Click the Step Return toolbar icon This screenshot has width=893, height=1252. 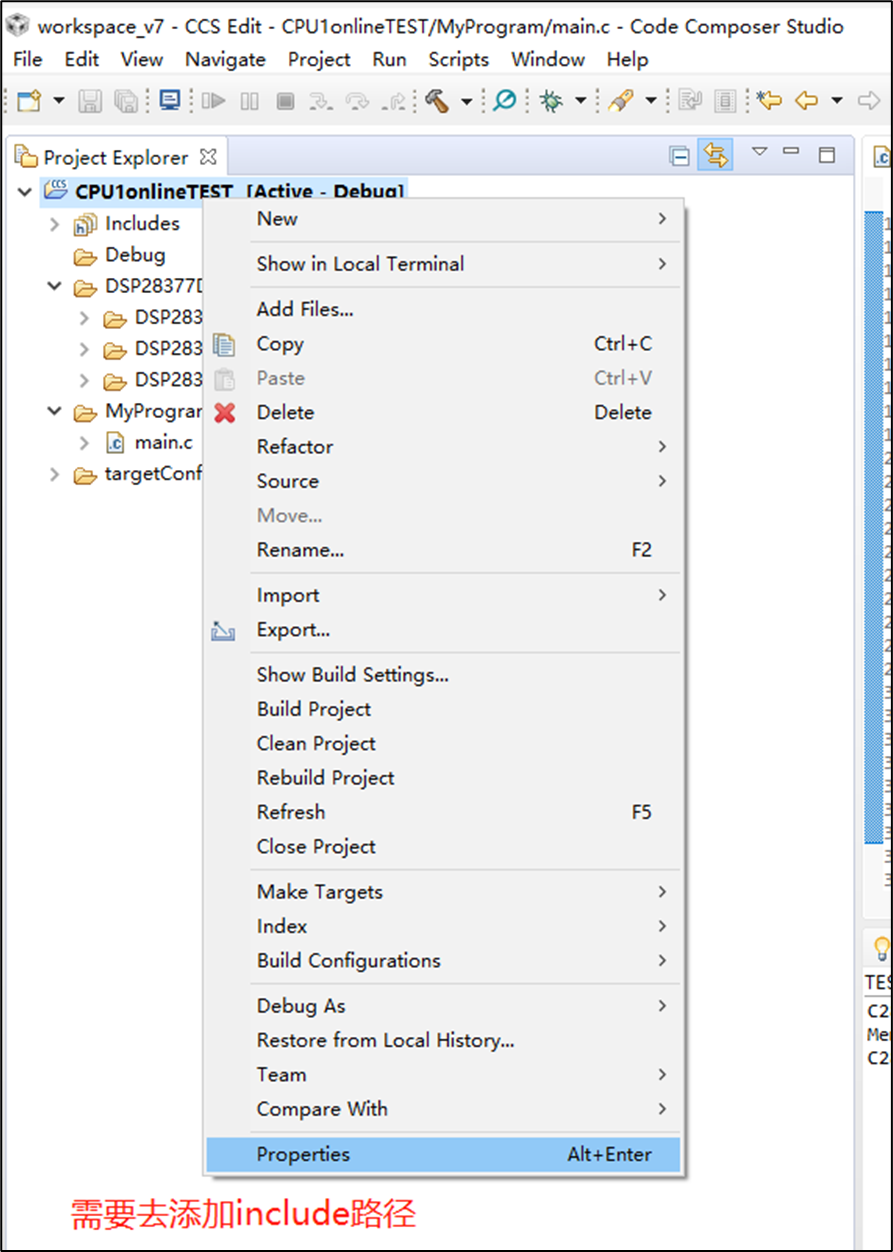pyautogui.click(x=393, y=101)
